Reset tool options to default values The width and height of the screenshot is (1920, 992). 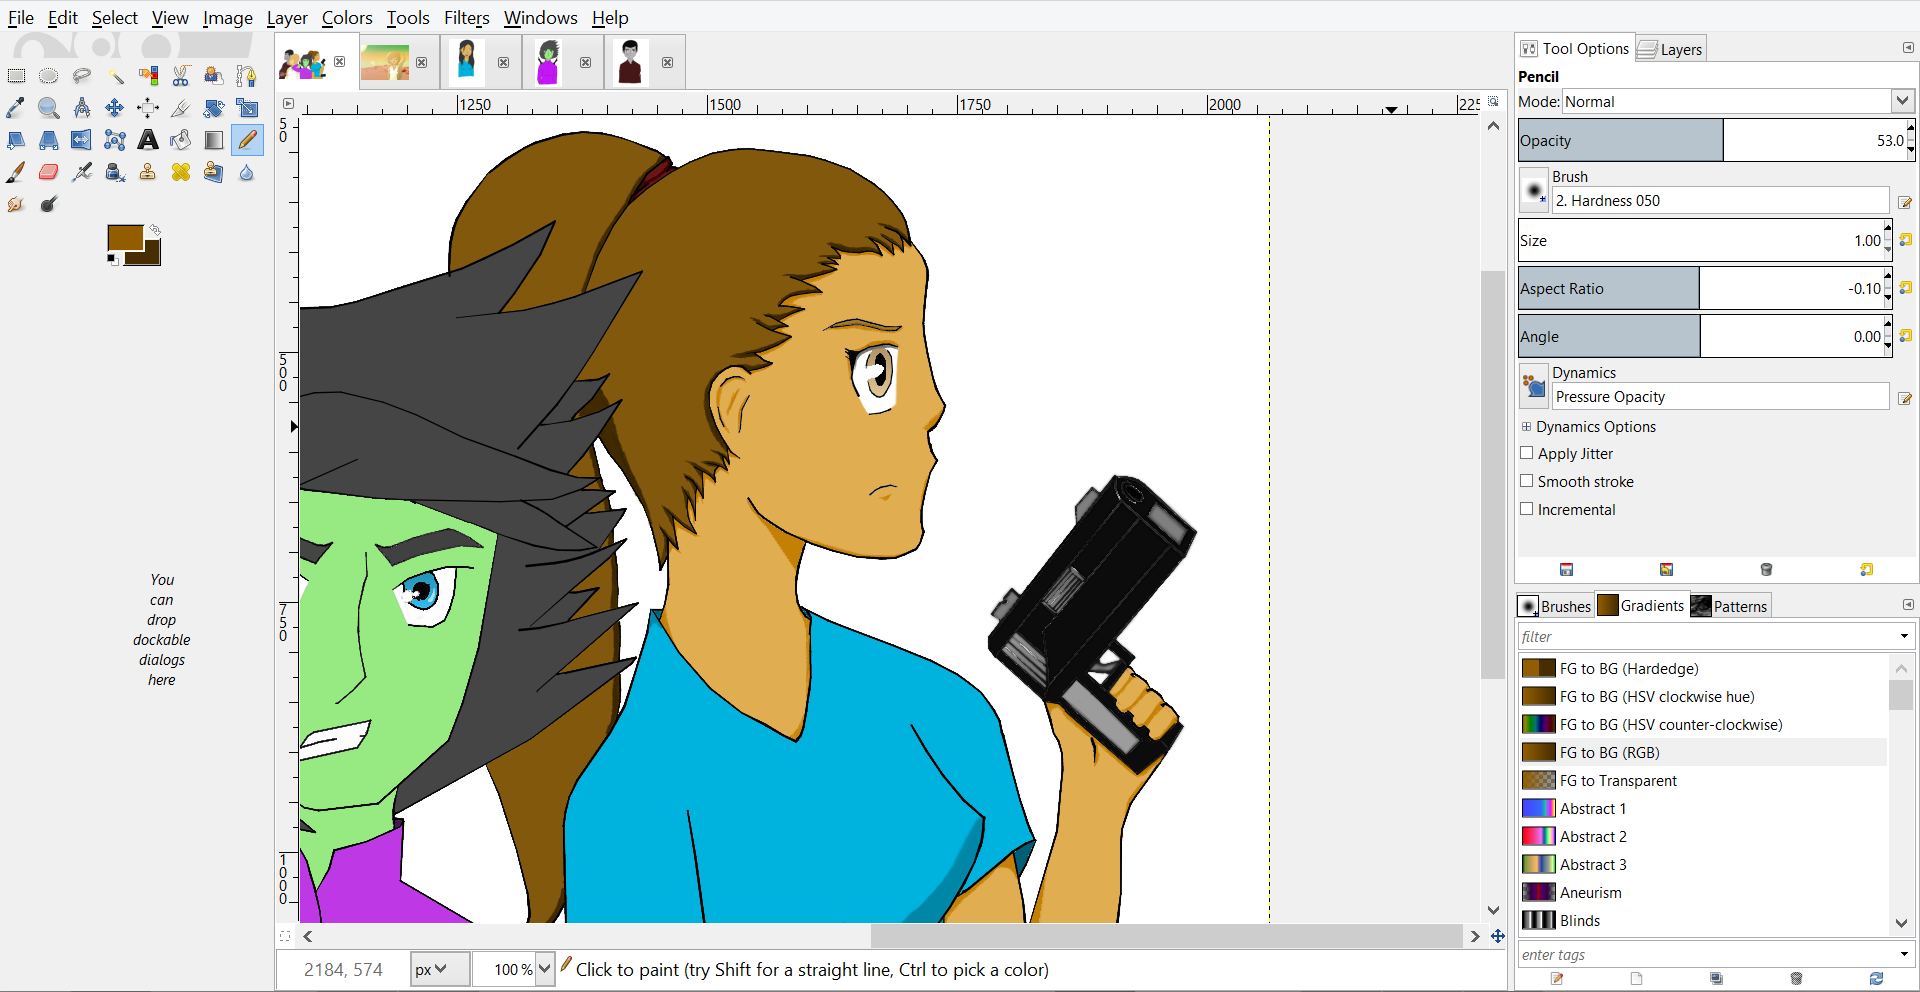[1867, 569]
